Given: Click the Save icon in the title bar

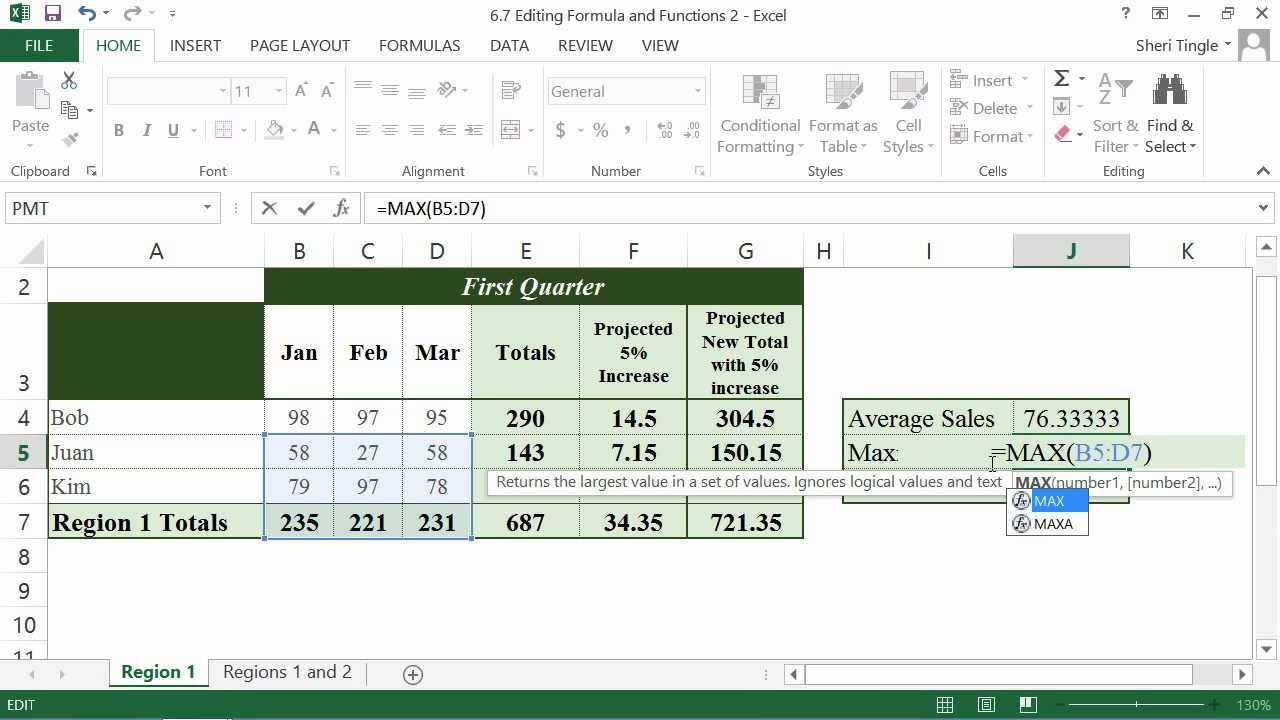Looking at the screenshot, I should pos(53,14).
